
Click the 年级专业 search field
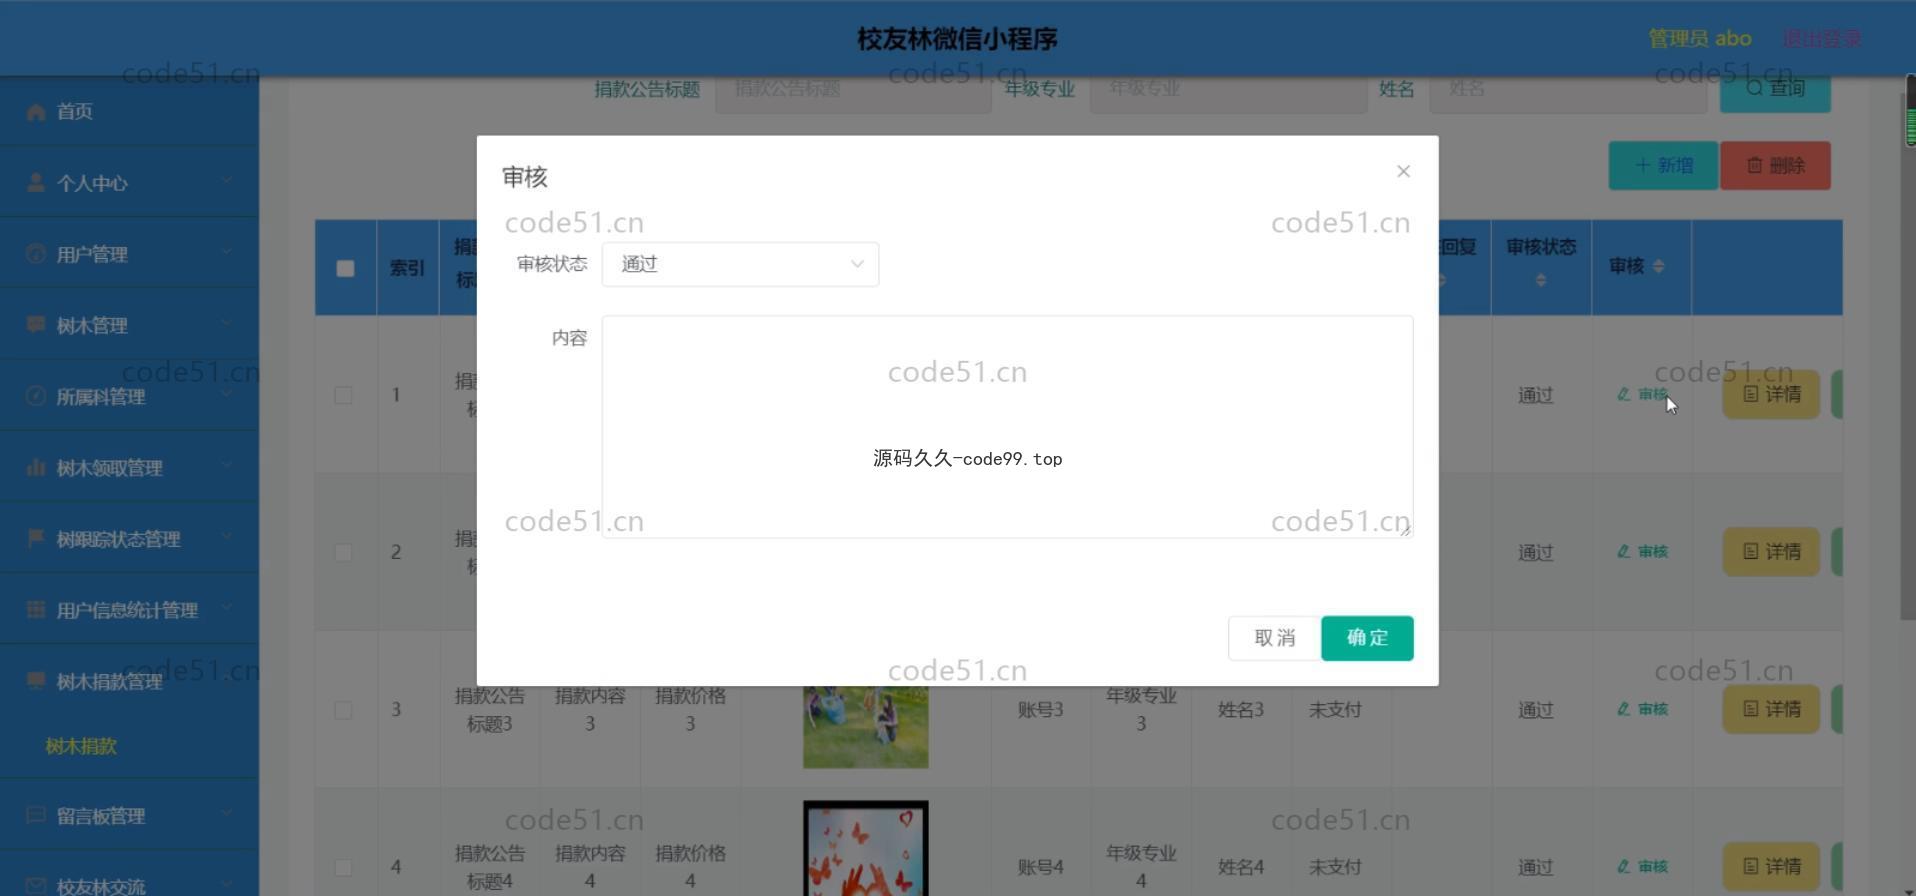1228,94
